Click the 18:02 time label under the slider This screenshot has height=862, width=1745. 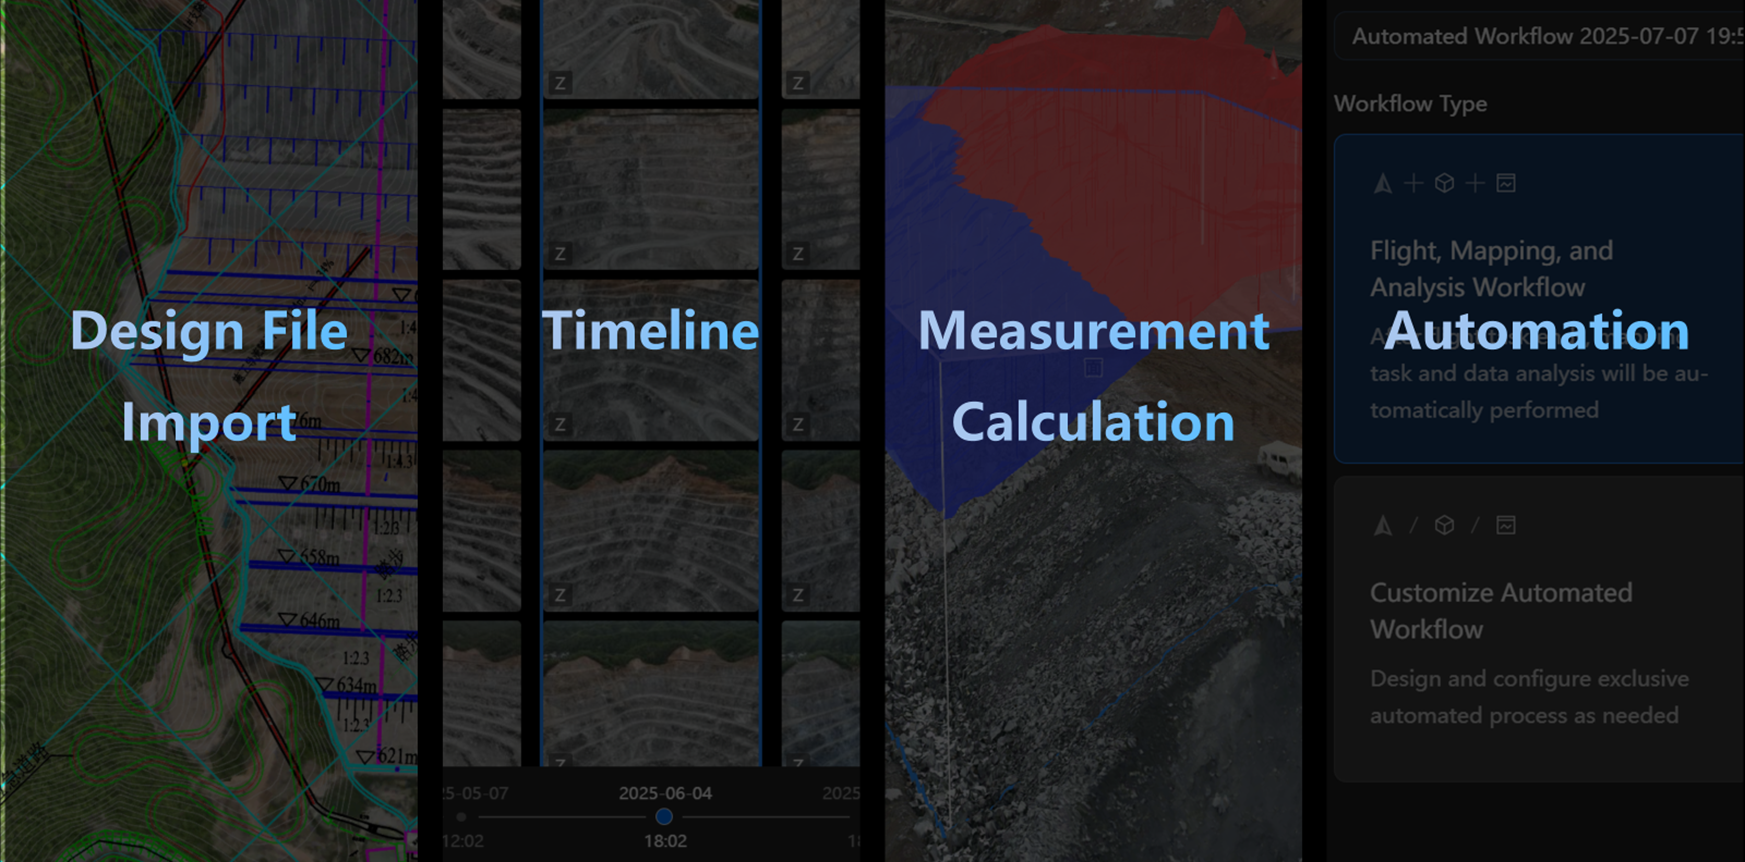pyautogui.click(x=665, y=841)
